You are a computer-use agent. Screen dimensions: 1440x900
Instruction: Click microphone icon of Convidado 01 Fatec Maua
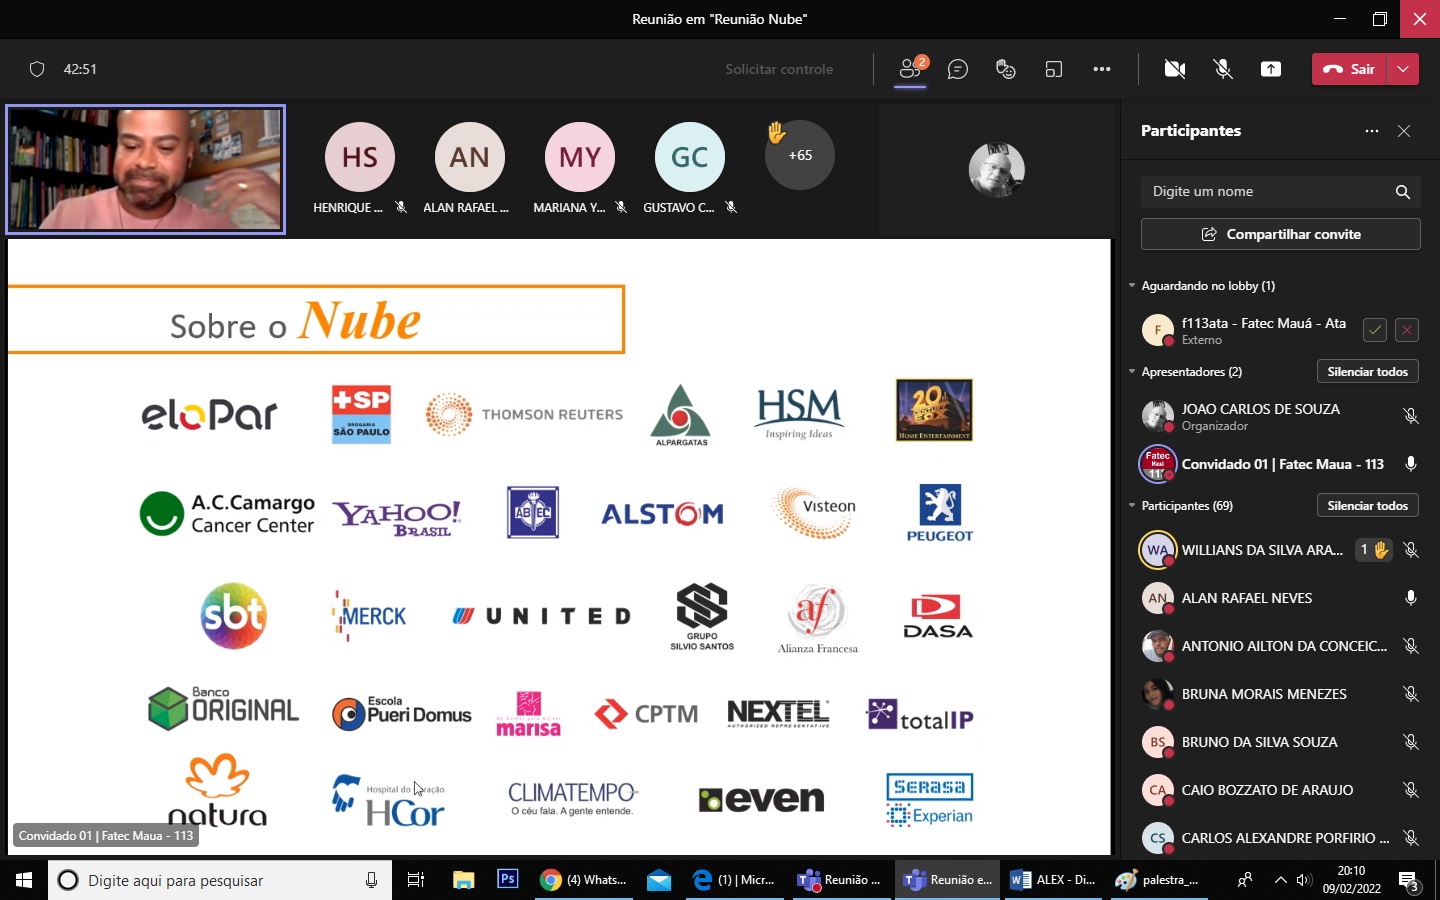click(x=1411, y=464)
